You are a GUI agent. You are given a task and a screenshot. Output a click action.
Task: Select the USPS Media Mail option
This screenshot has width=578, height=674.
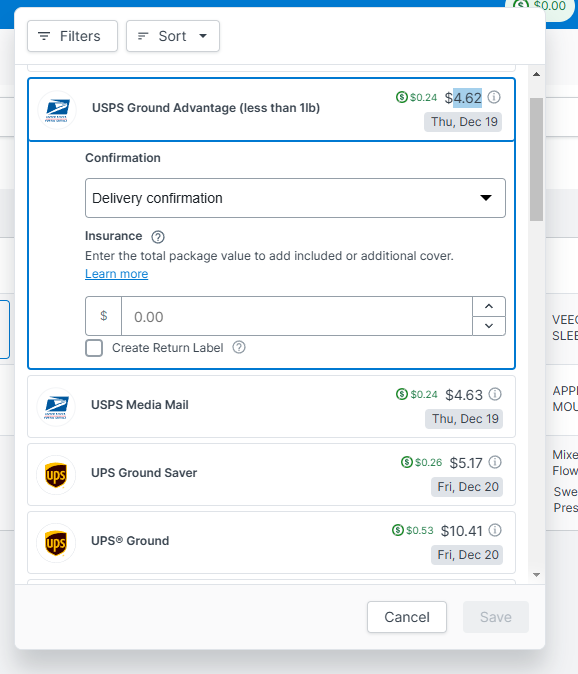pos(271,407)
